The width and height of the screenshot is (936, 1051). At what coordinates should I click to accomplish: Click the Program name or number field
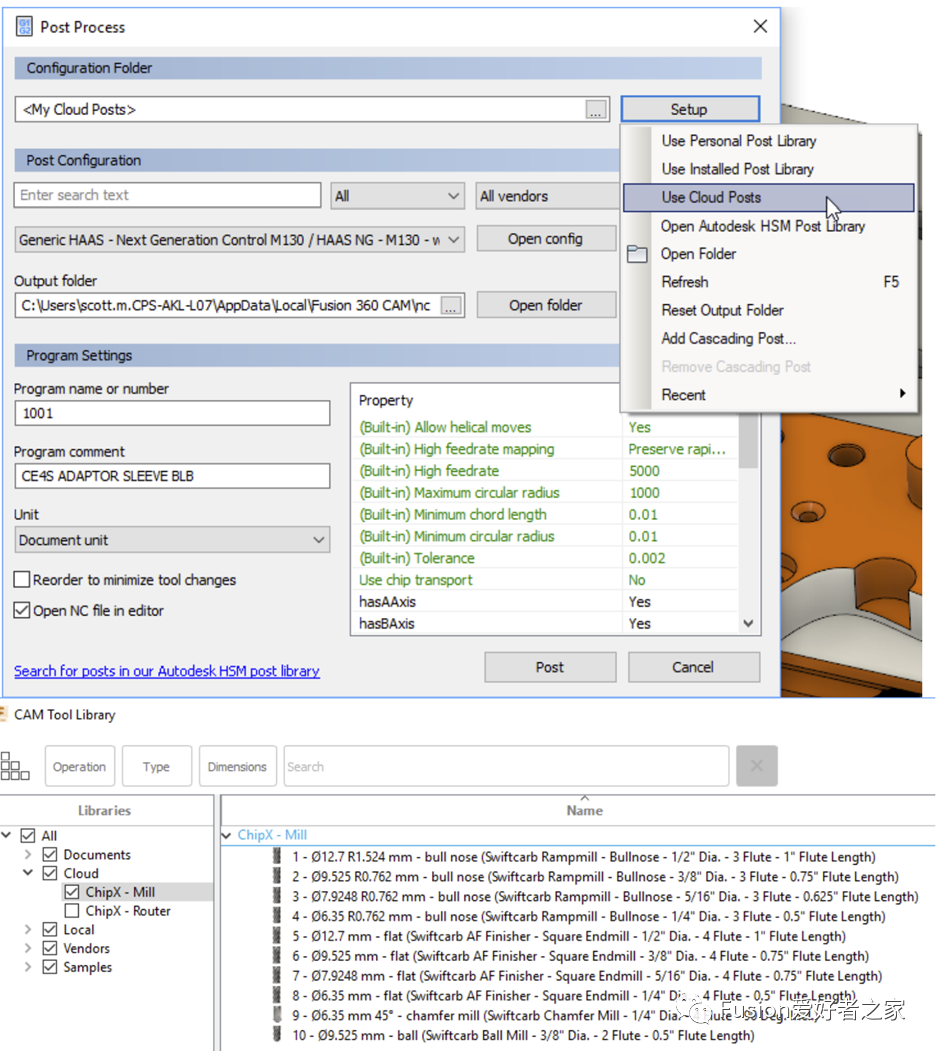click(x=172, y=413)
